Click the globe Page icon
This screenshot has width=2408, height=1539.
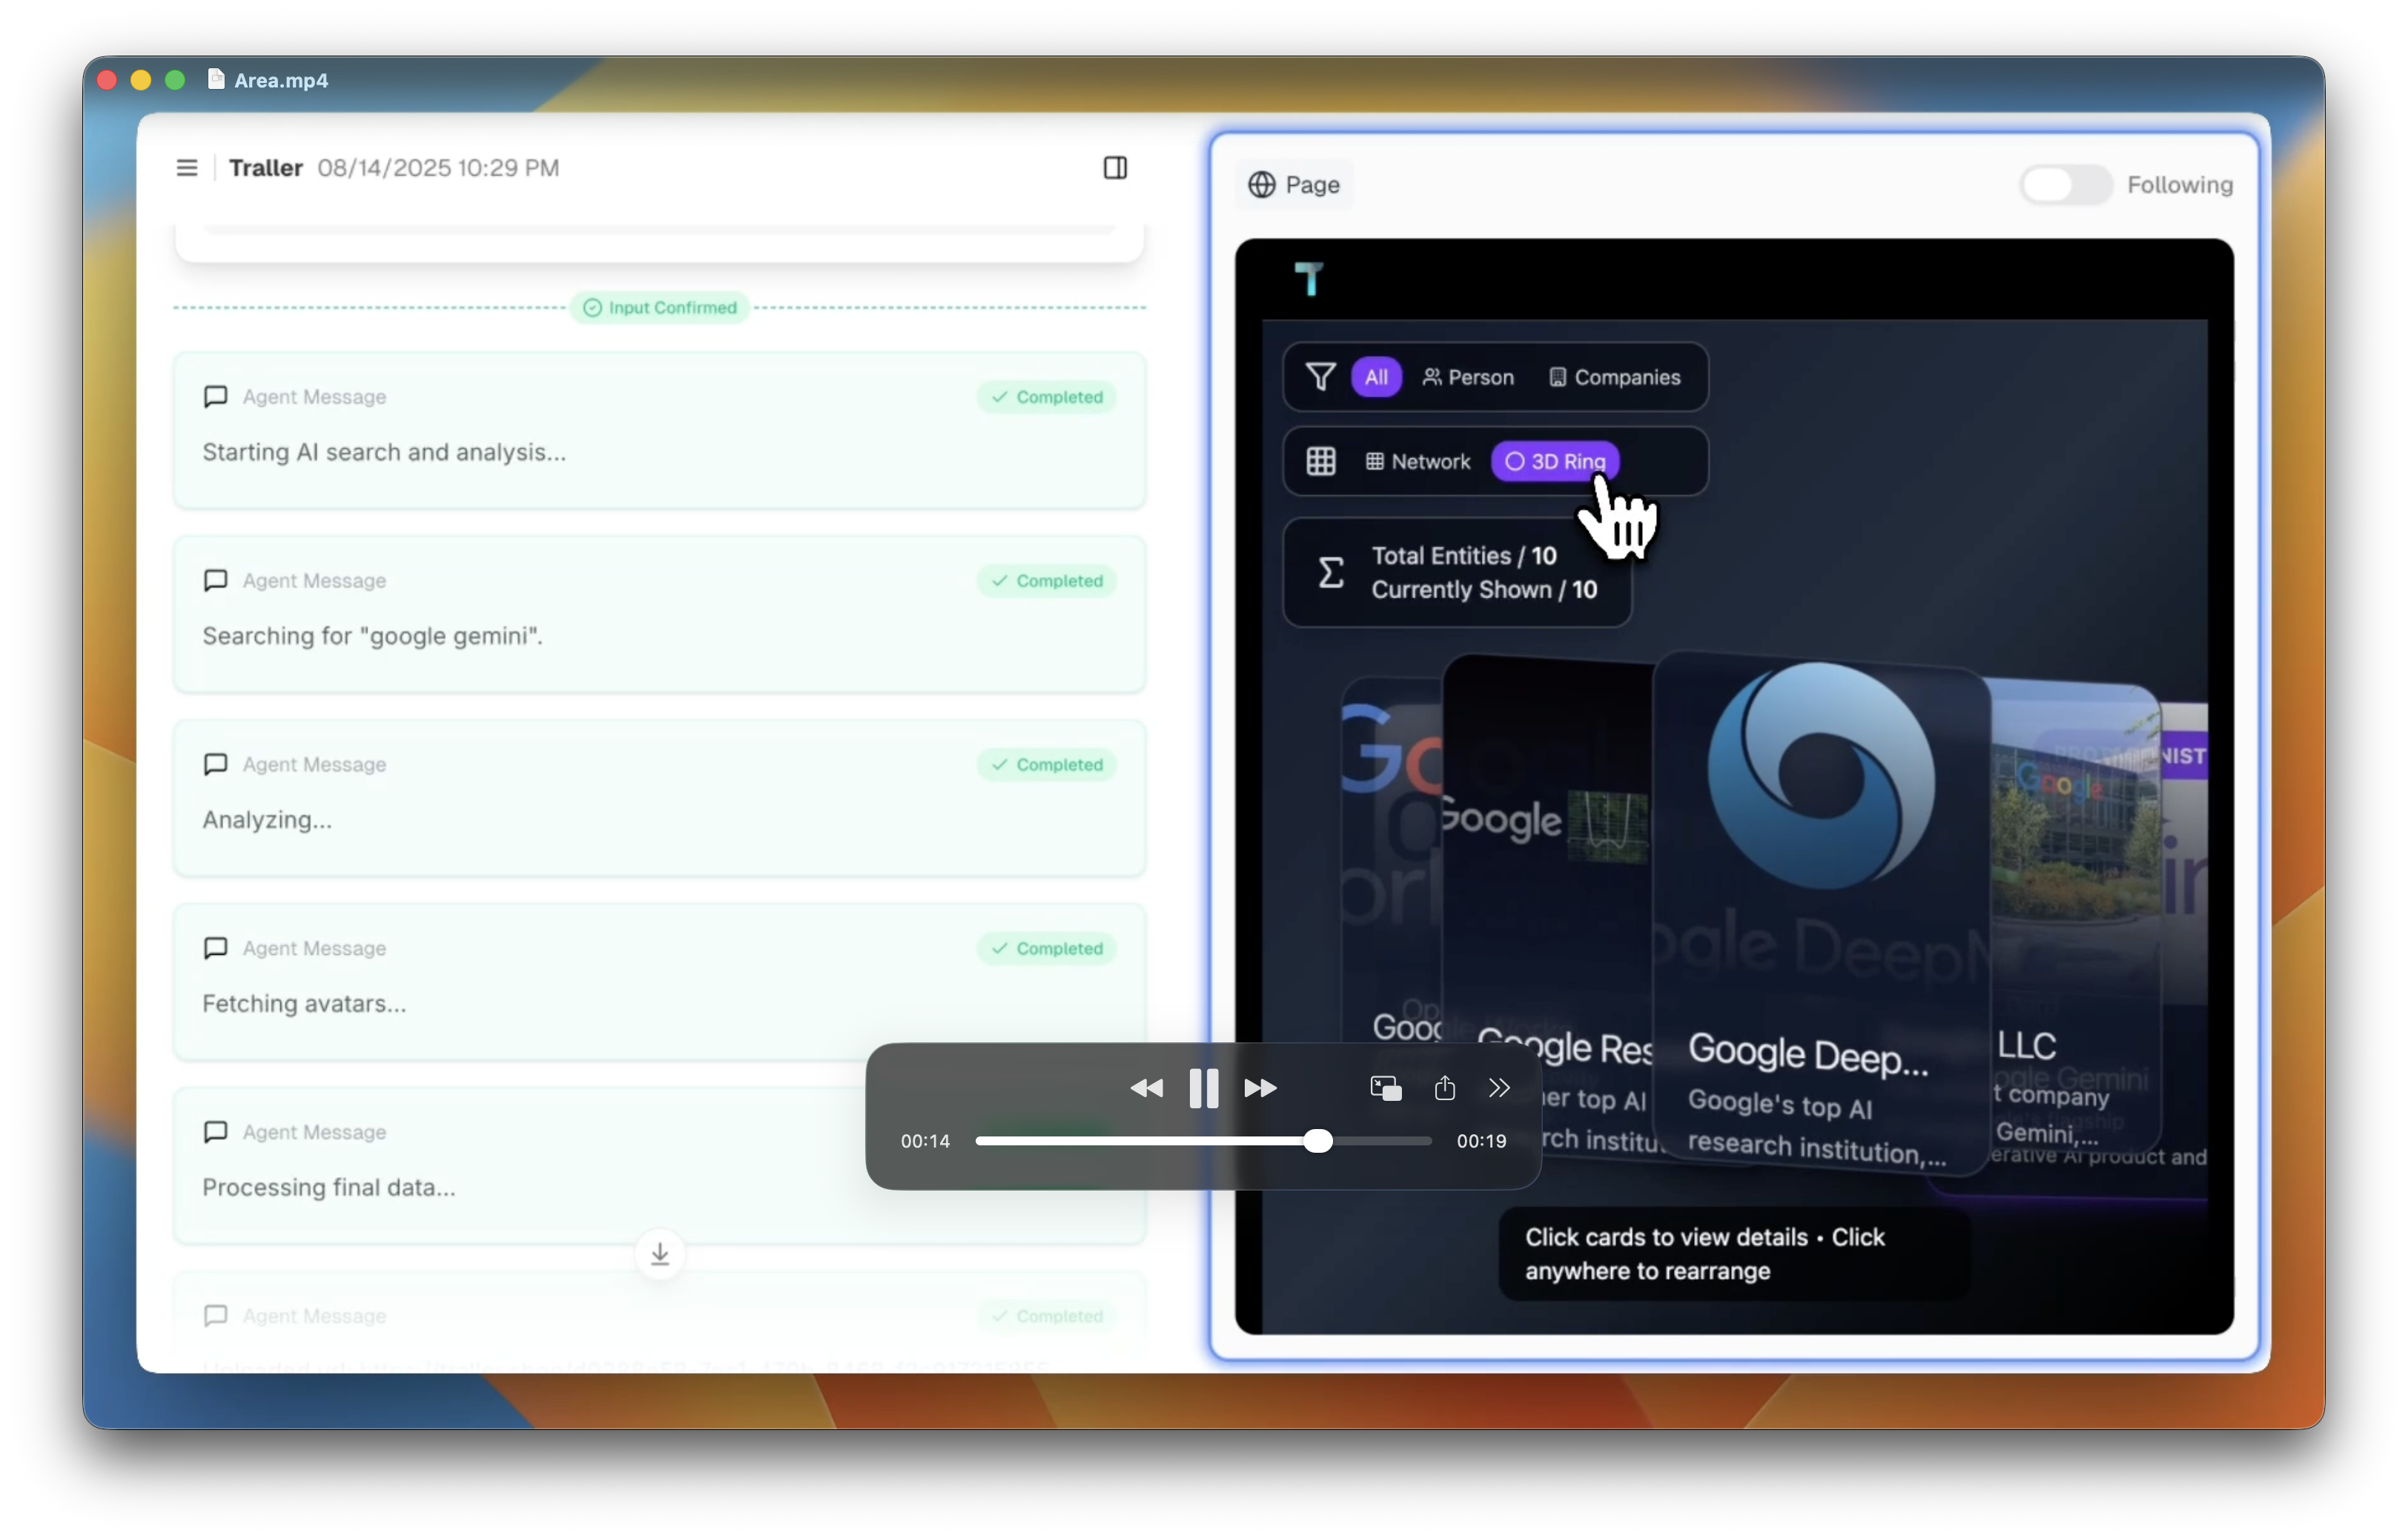pos(1261,185)
